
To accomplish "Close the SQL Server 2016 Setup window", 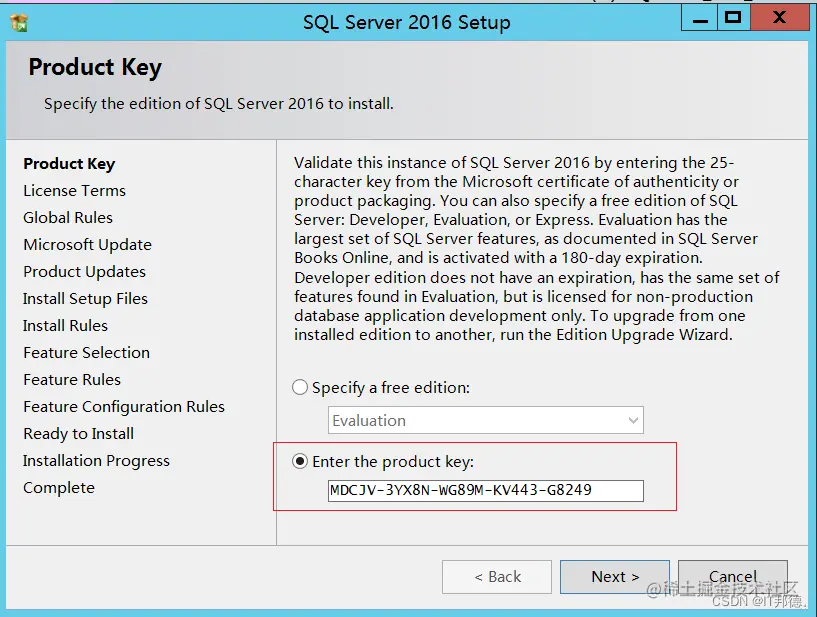I will [779, 19].
